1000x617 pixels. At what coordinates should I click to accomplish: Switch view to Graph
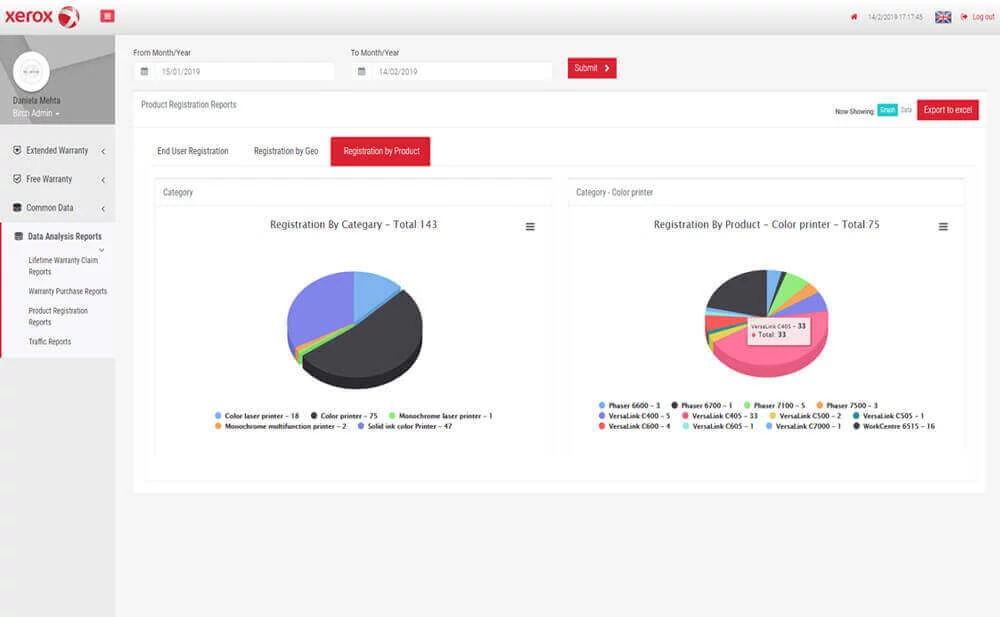click(887, 110)
